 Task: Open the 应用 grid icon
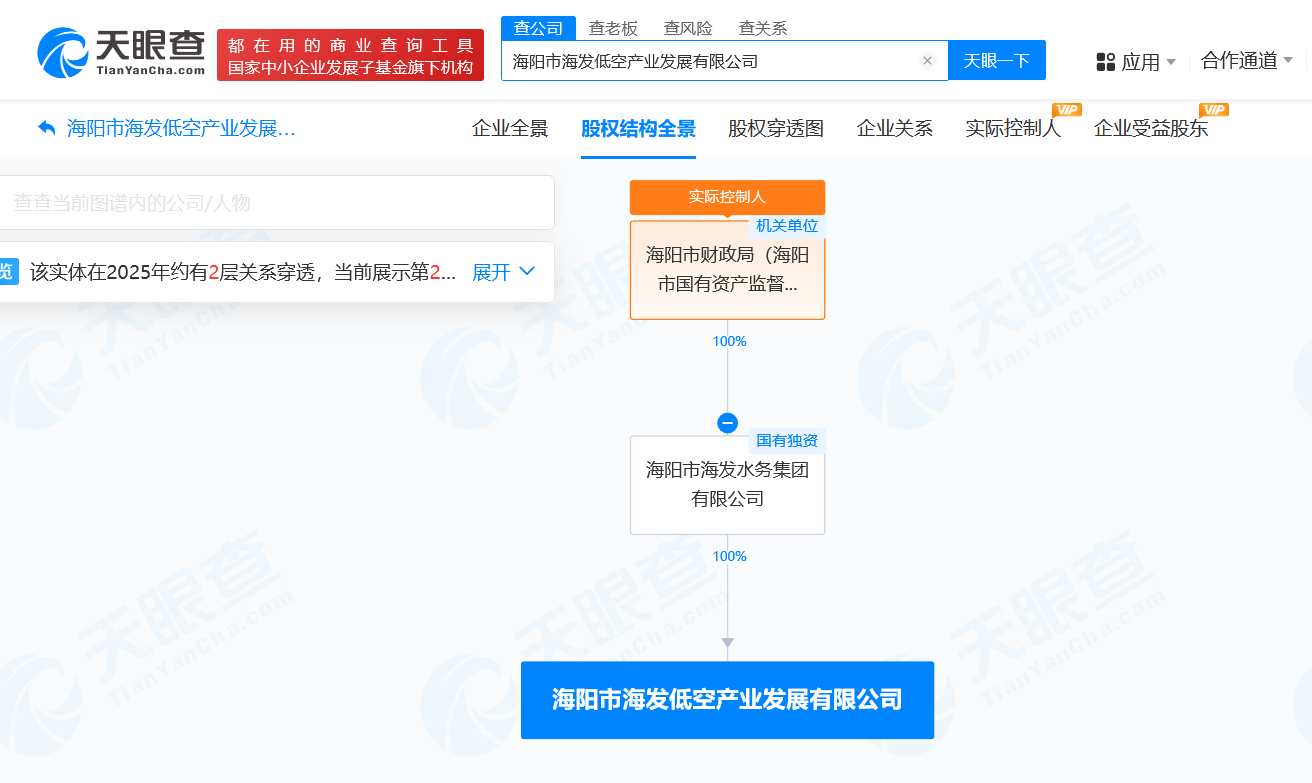coord(1105,62)
